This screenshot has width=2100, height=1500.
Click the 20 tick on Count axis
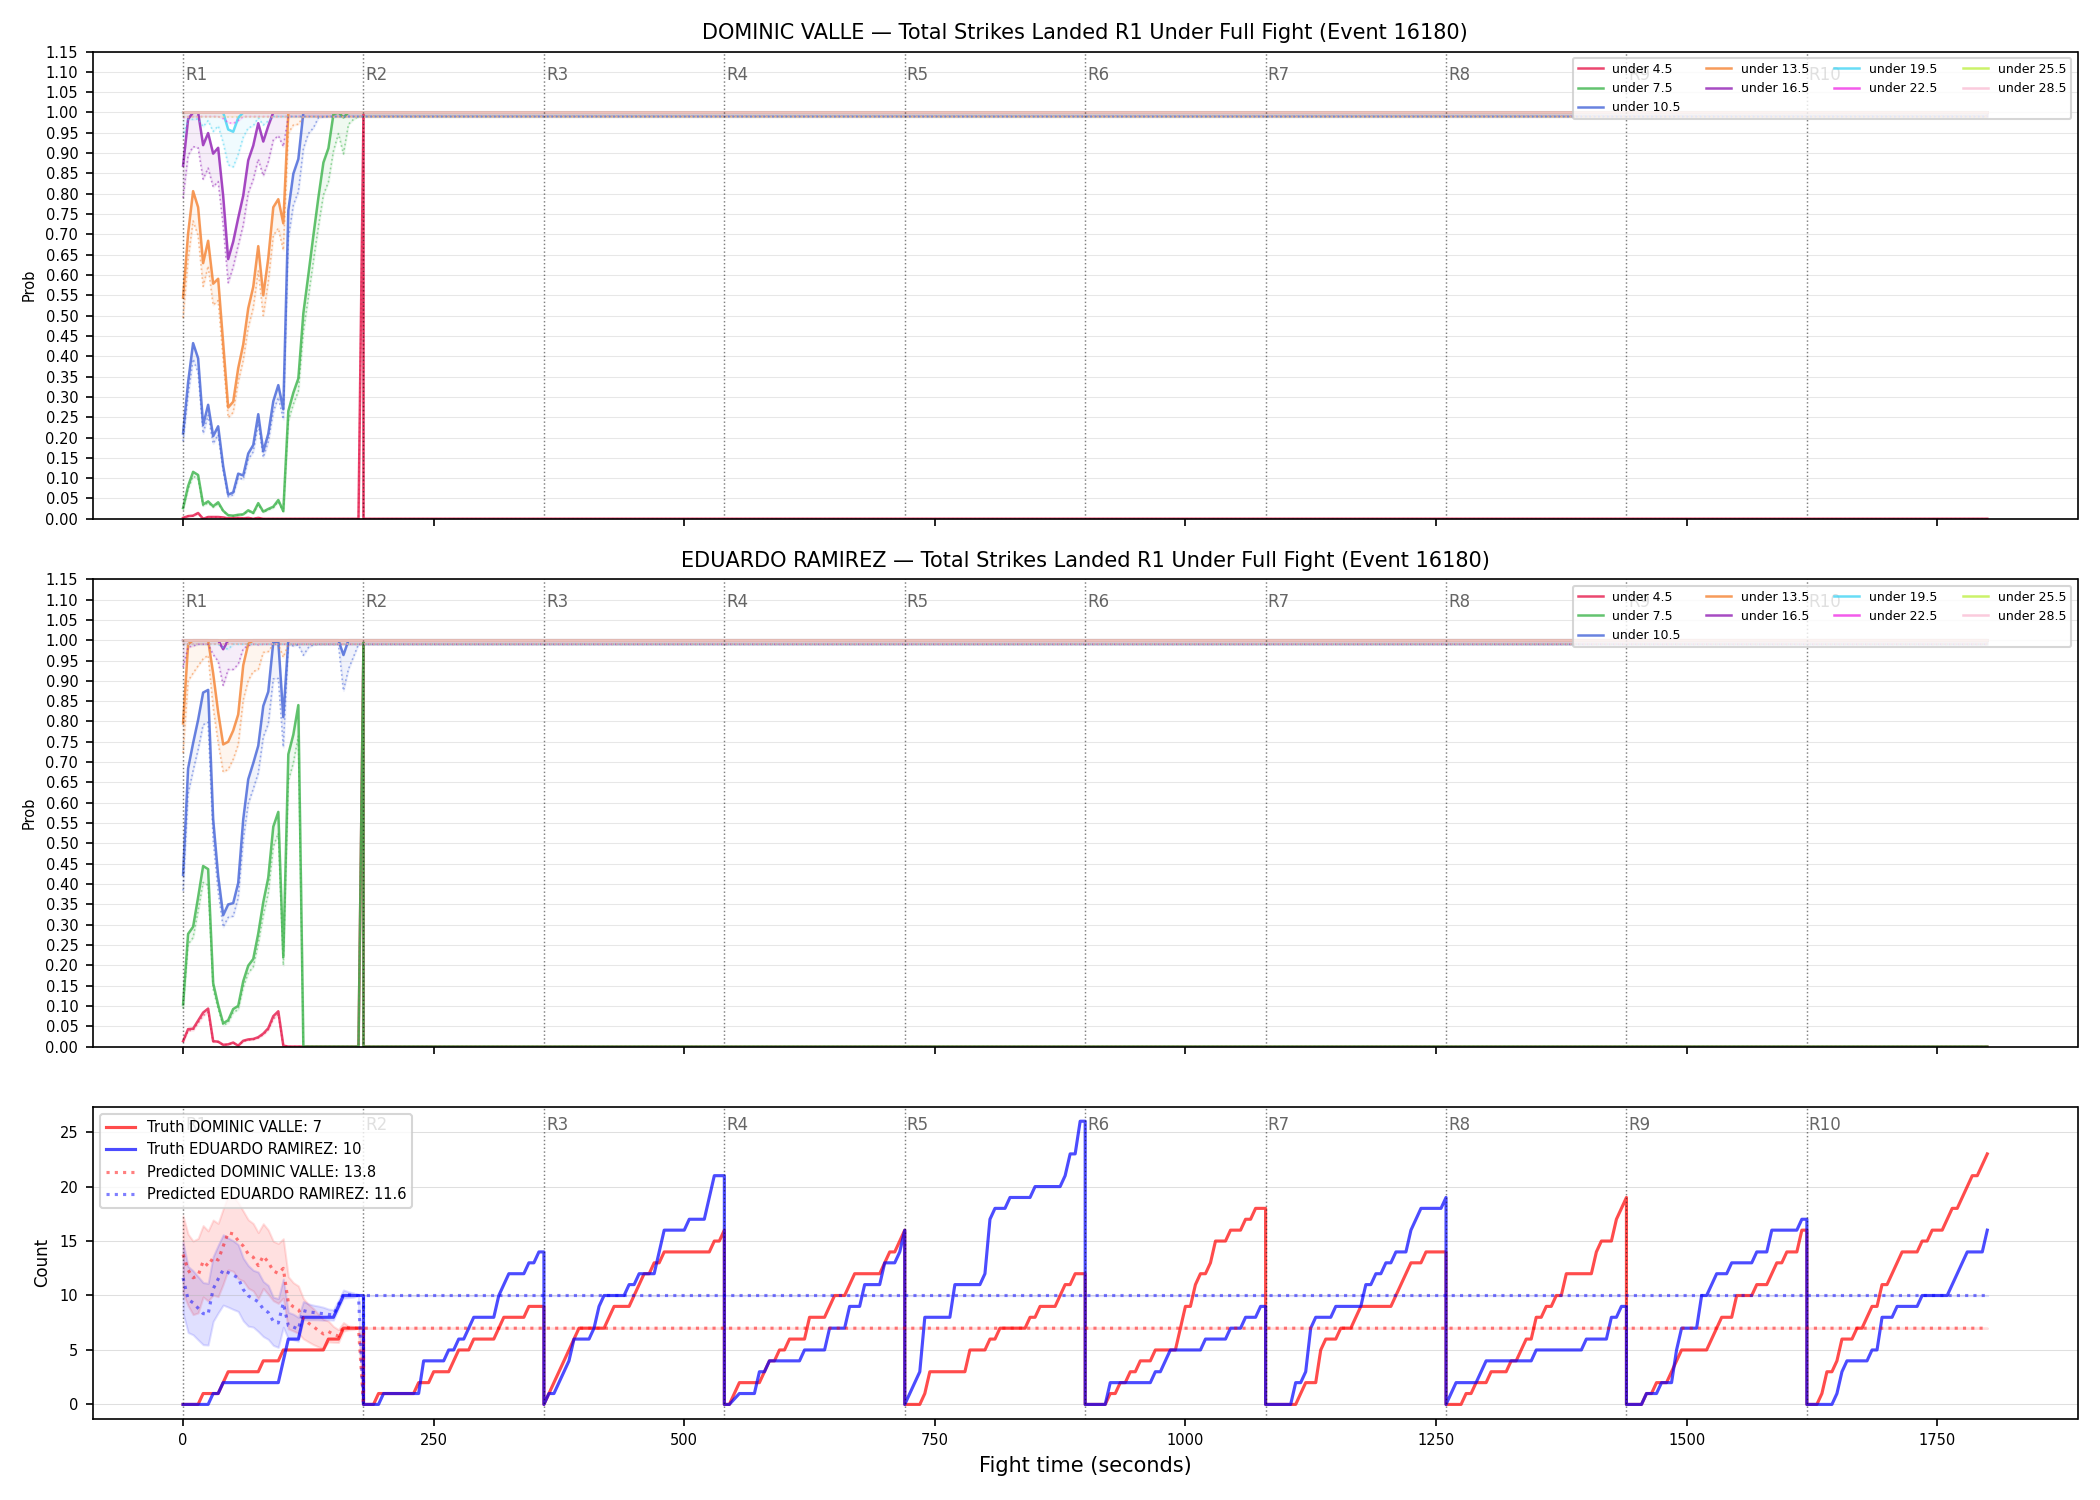tap(69, 1187)
